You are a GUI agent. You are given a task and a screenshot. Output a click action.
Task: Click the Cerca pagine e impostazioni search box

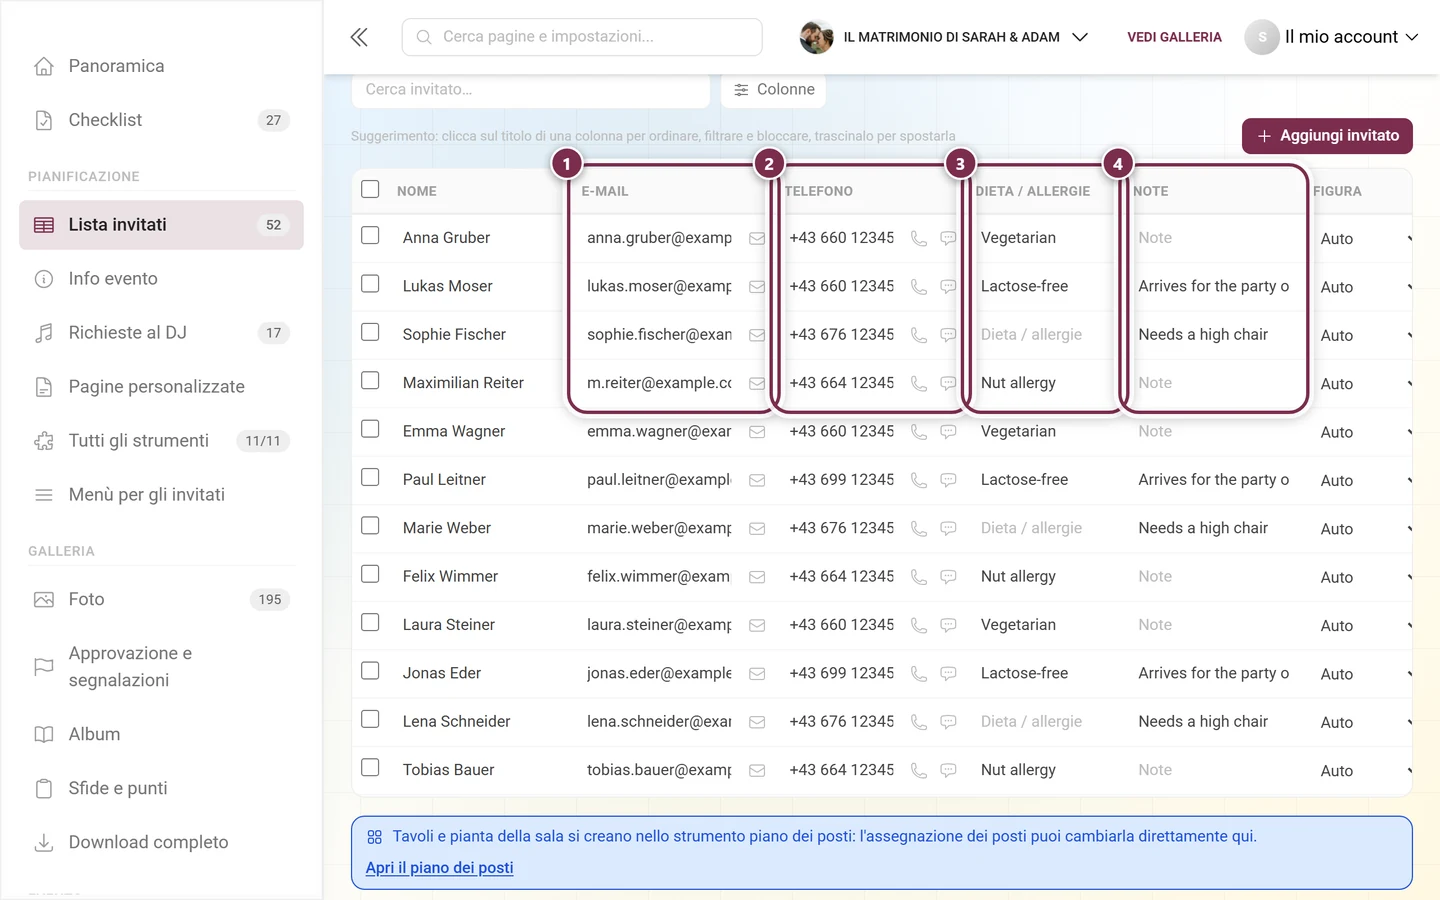point(582,37)
